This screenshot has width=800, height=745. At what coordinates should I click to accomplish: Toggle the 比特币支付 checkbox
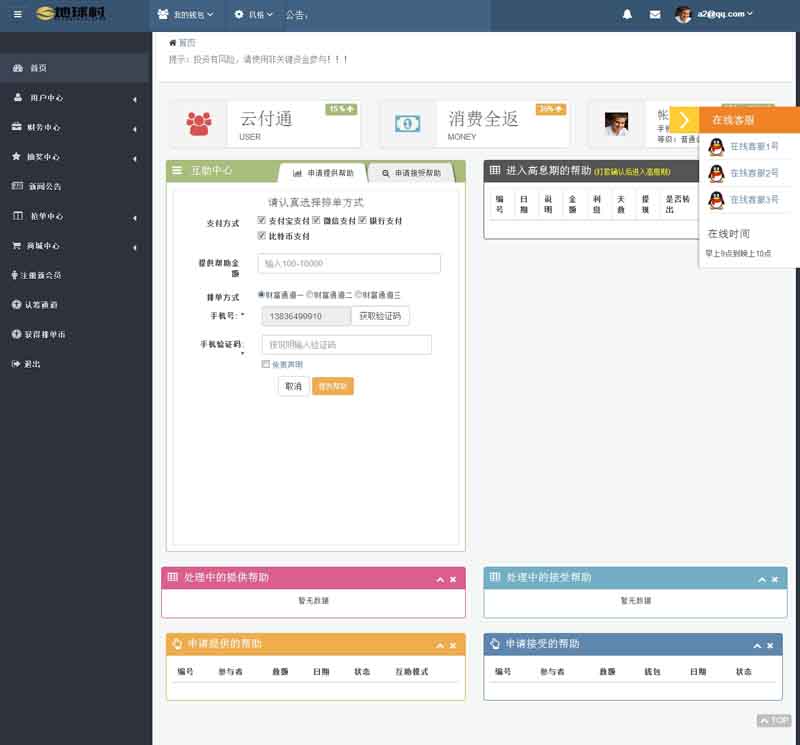(262, 235)
